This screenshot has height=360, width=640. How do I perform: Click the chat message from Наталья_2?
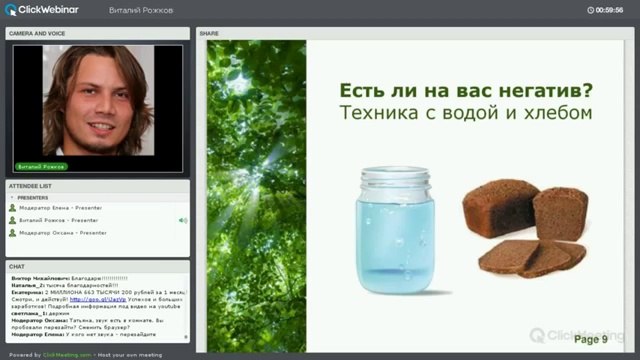coord(65,285)
